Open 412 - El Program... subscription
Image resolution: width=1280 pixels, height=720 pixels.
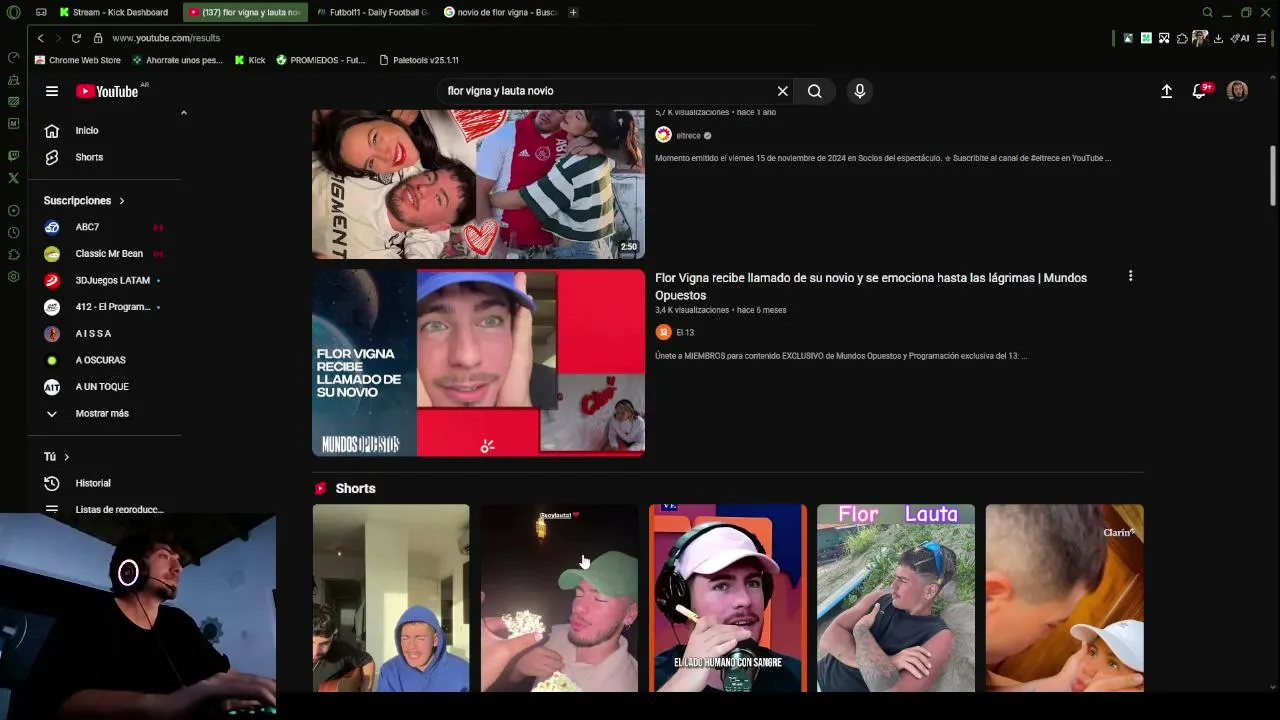(105, 307)
